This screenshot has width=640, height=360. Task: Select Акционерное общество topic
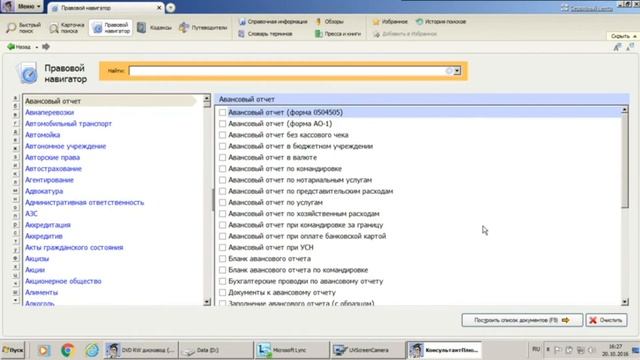click(x=63, y=281)
